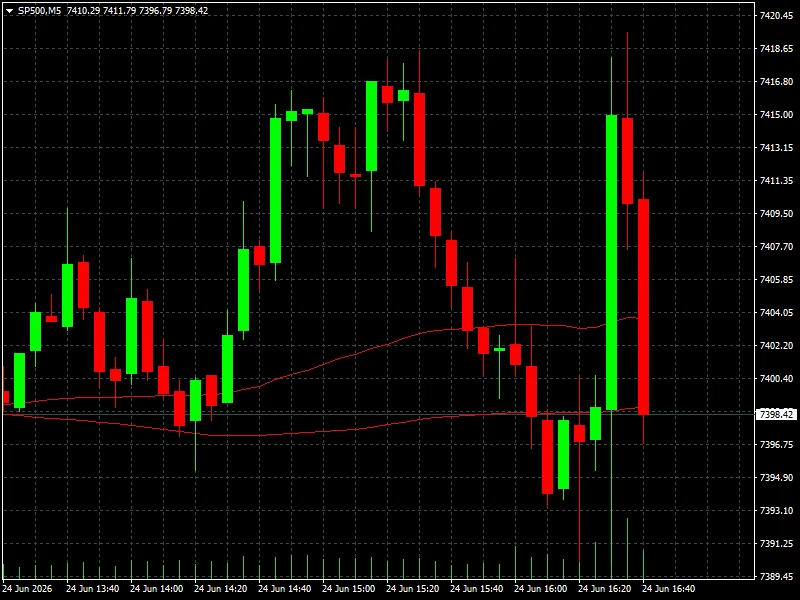Image resolution: width=800 pixels, height=600 pixels.
Task: Click the 24 Jun 14:00 time label
Action: pyautogui.click(x=156, y=589)
